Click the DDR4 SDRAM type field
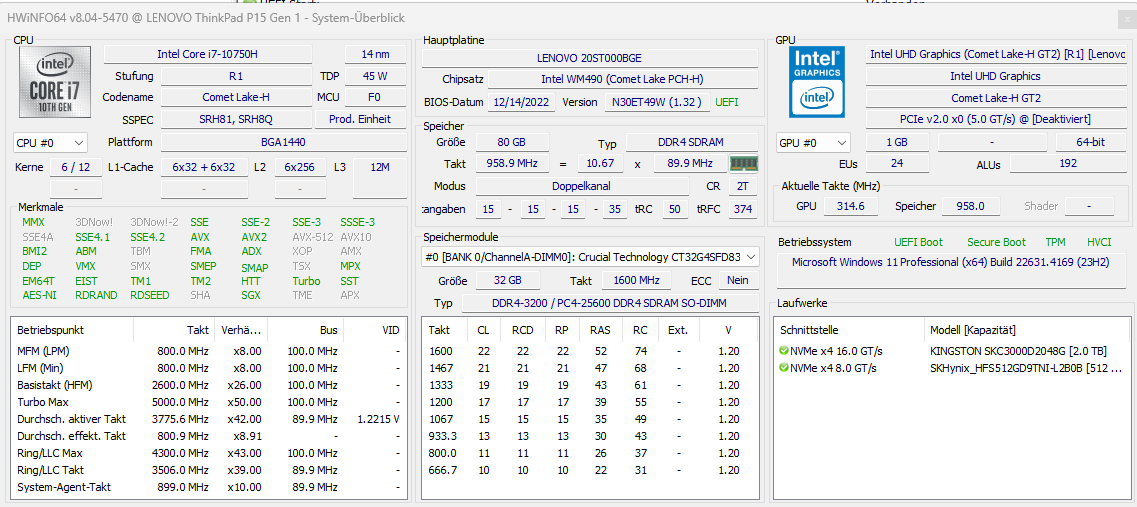 [692, 142]
